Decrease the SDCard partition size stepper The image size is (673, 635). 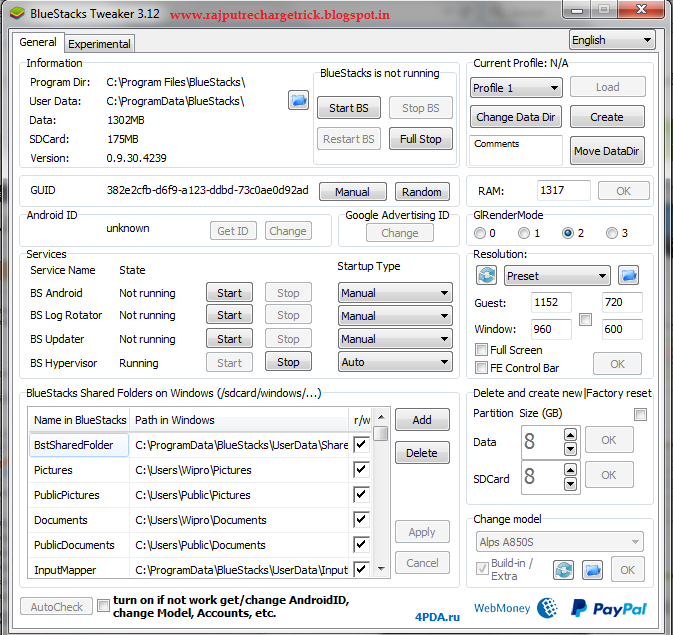(x=570, y=484)
